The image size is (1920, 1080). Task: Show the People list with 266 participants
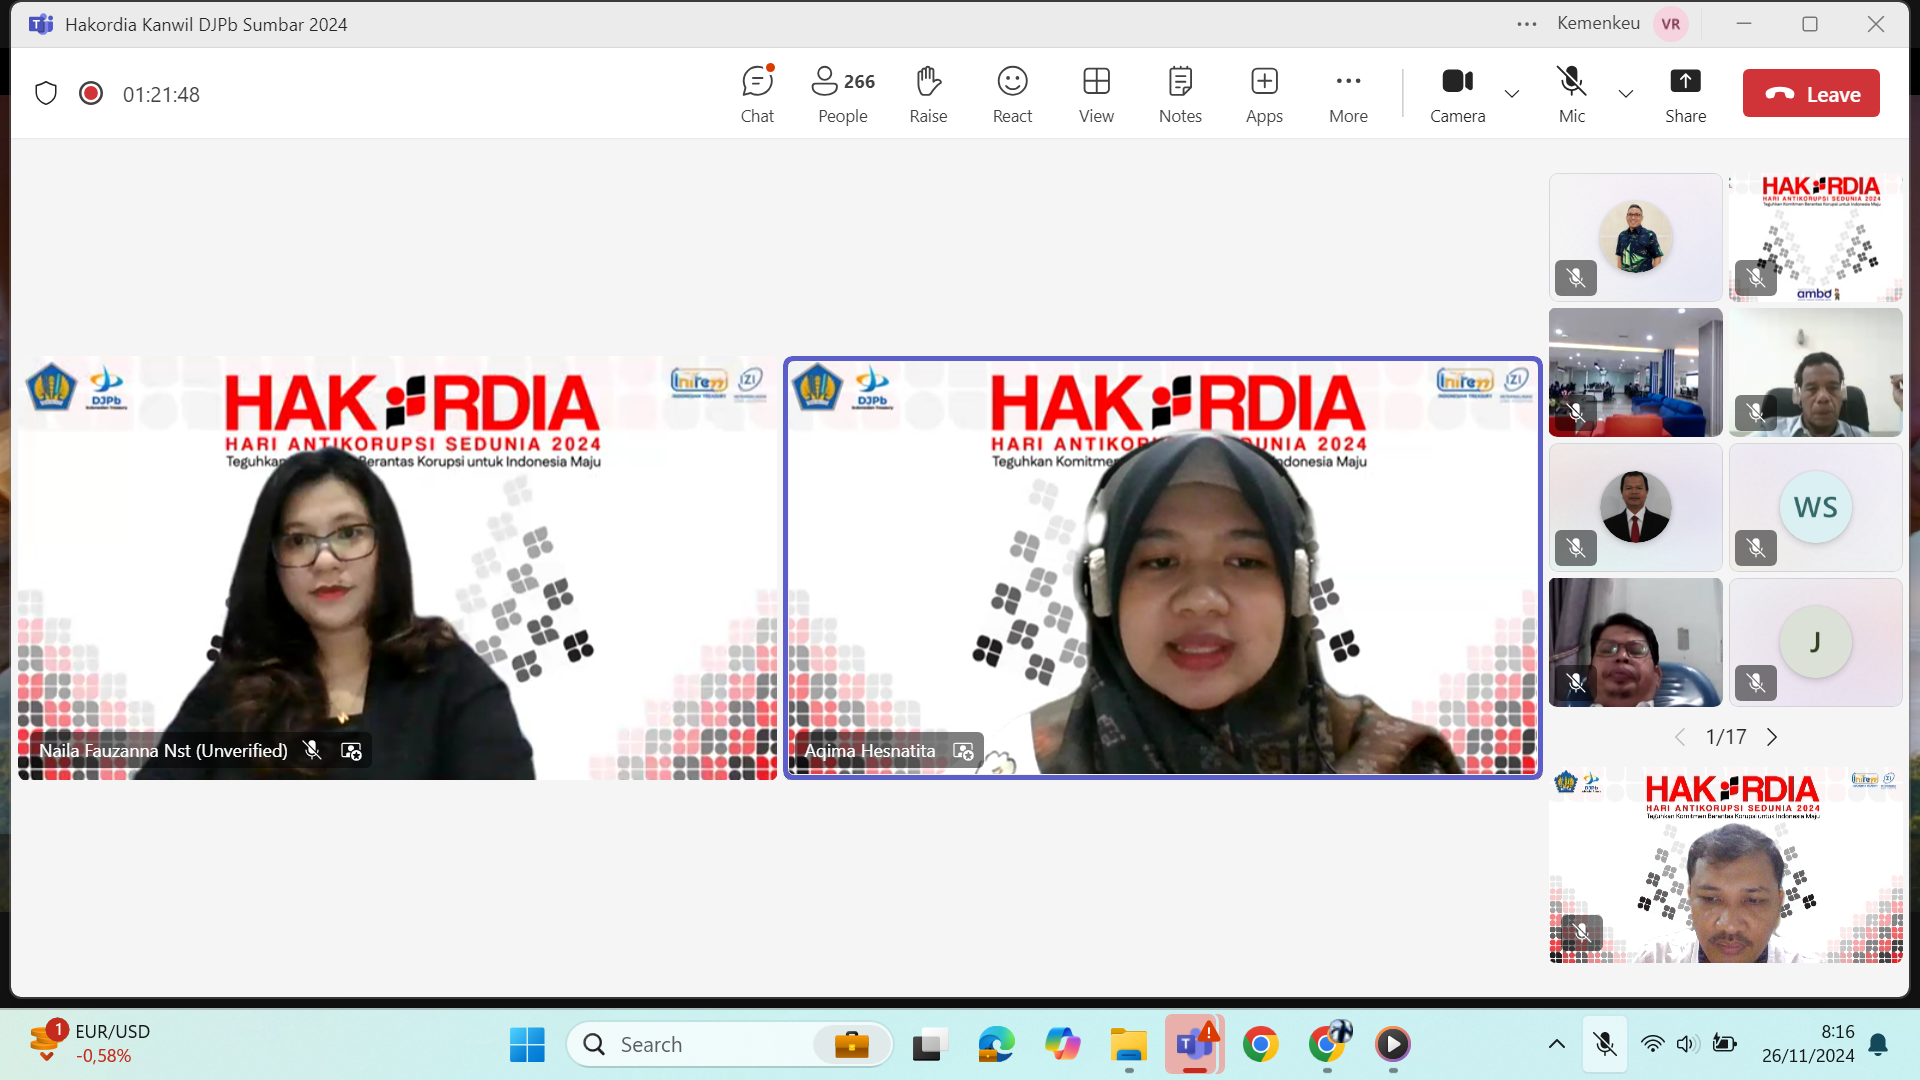(843, 95)
